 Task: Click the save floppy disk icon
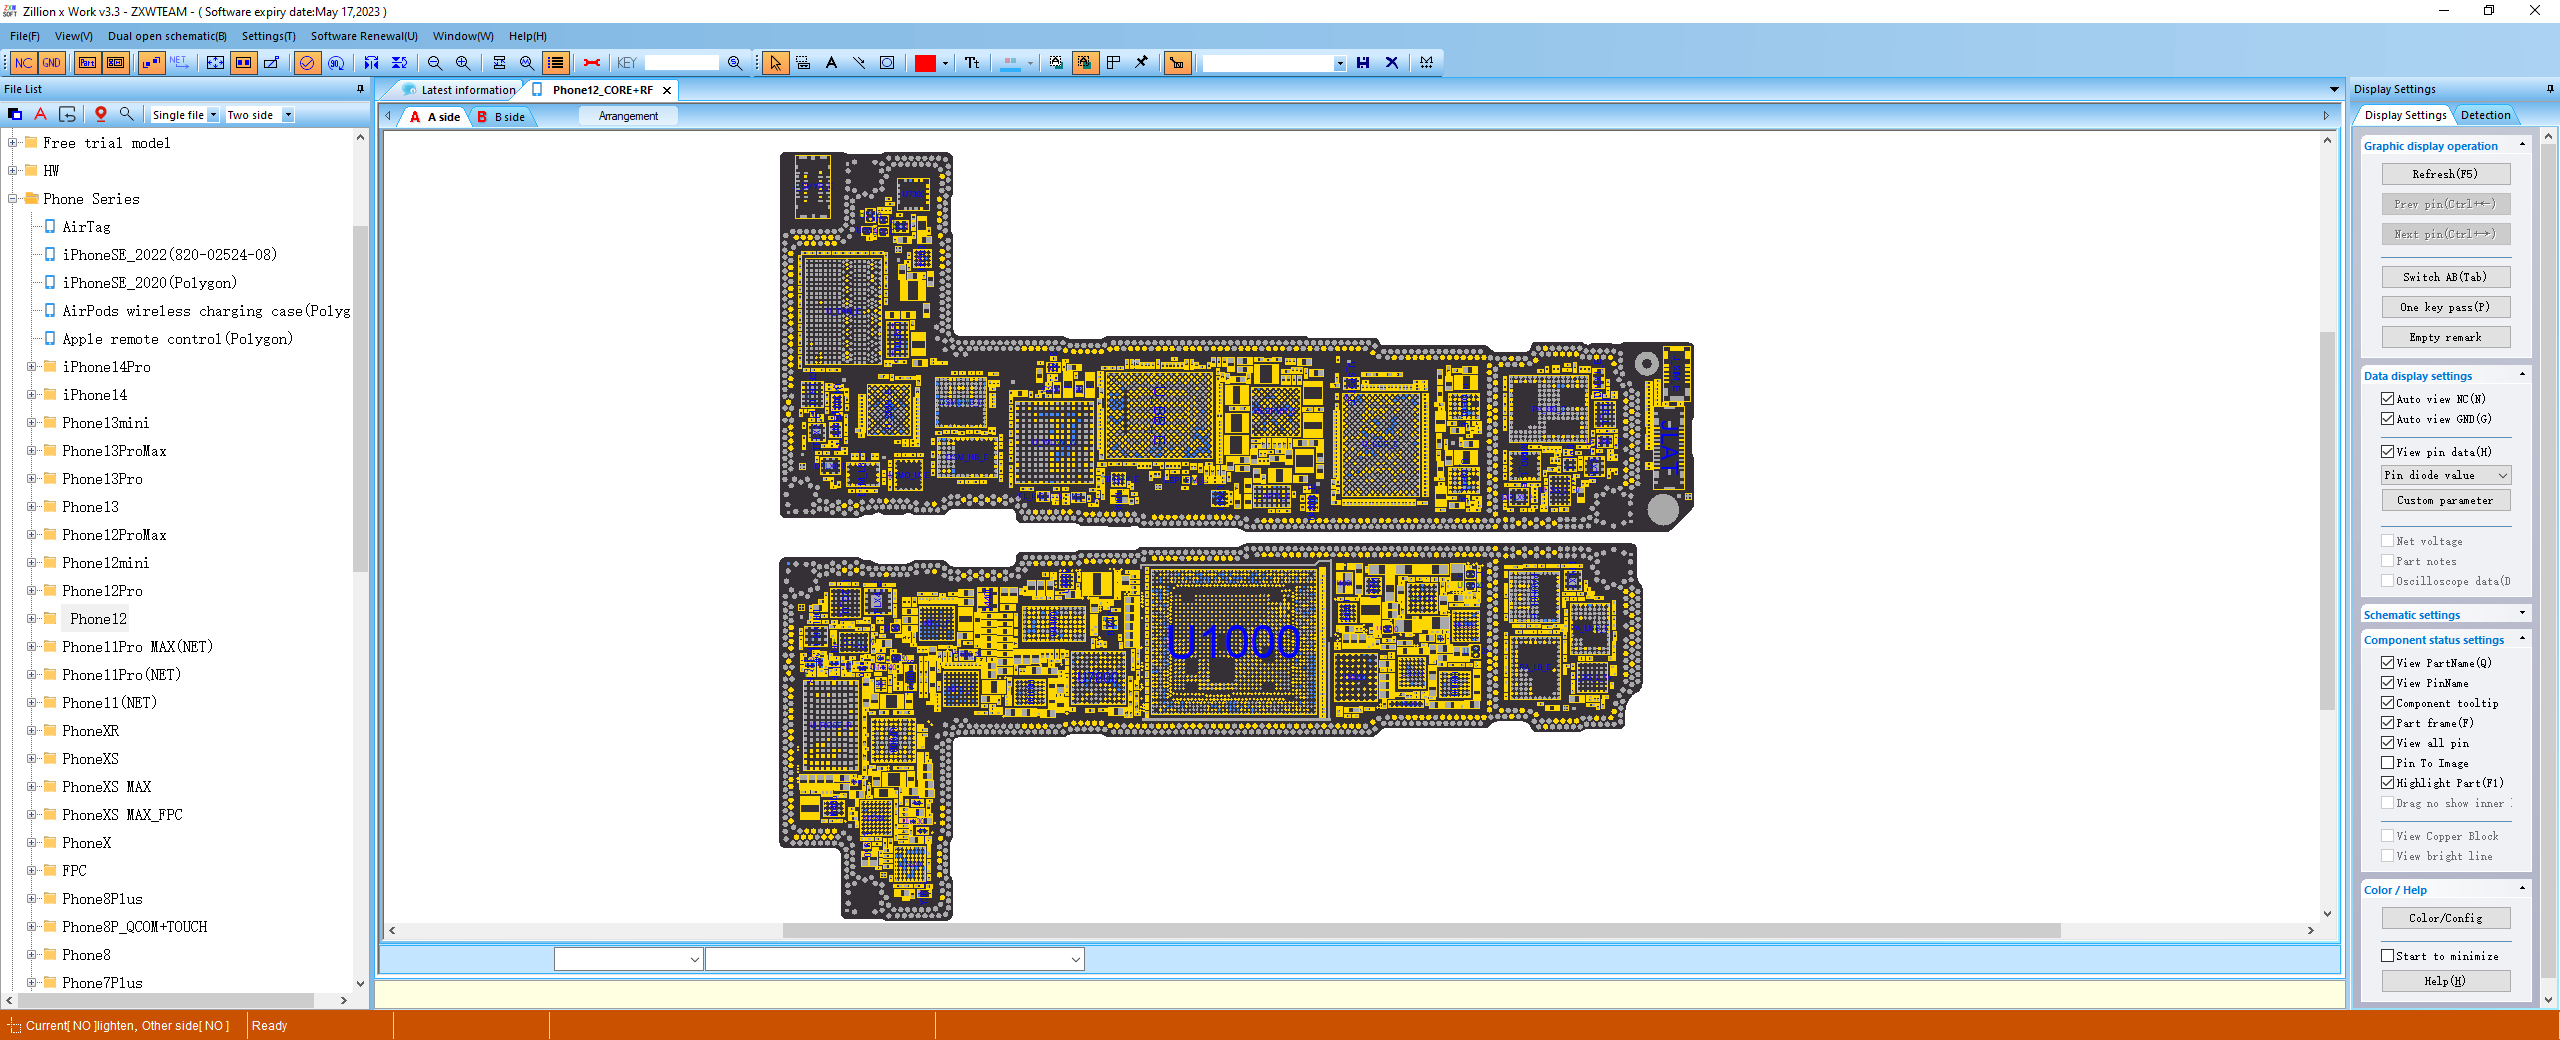(x=1363, y=63)
